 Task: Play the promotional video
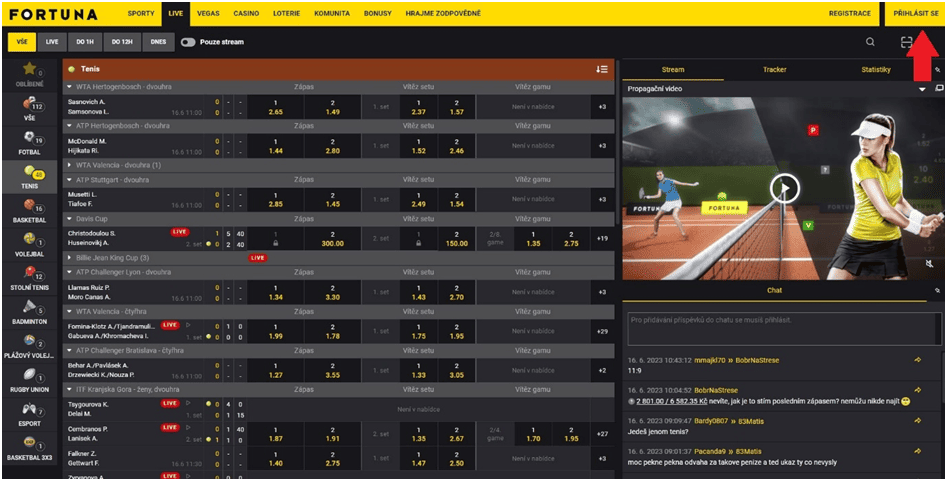785,189
